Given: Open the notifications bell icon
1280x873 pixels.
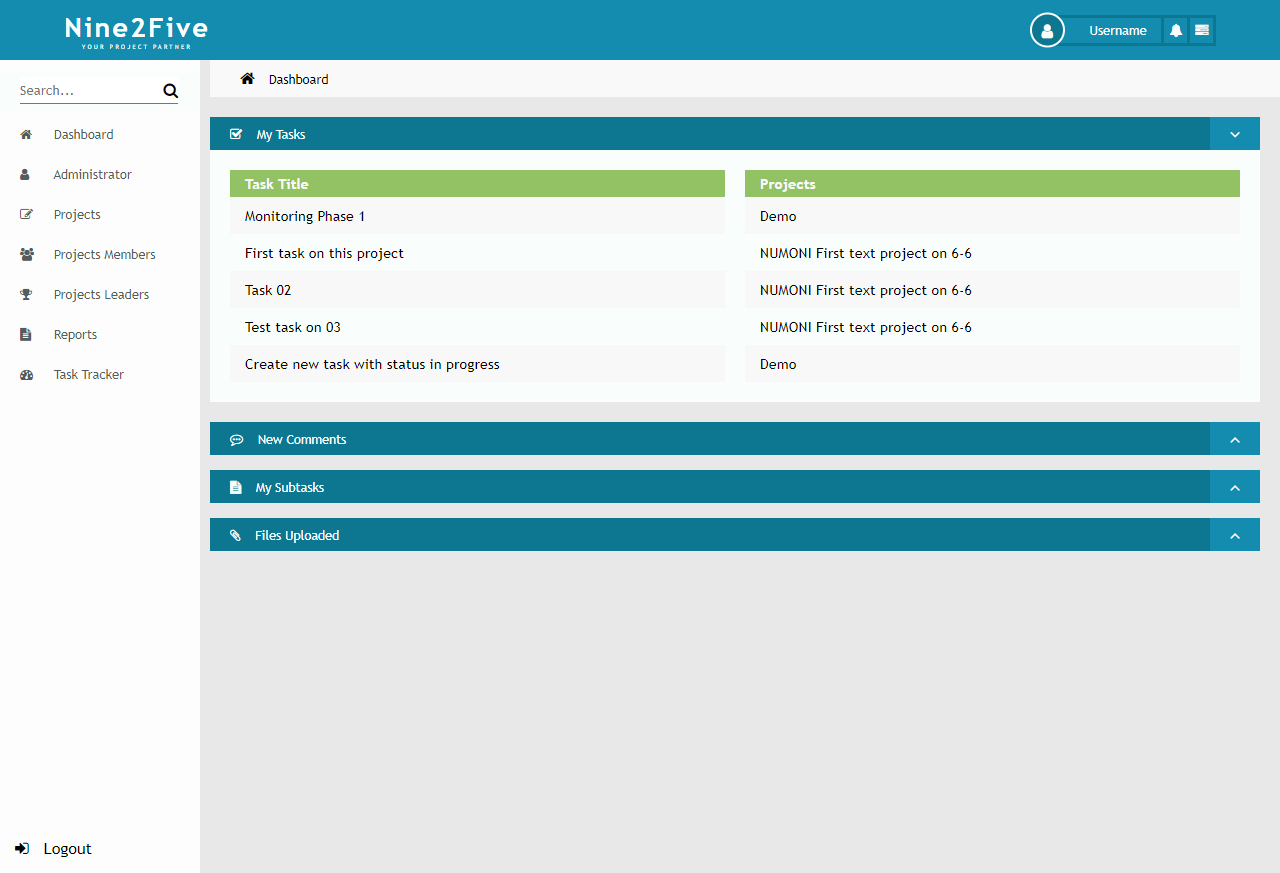Looking at the screenshot, I should pos(1176,30).
